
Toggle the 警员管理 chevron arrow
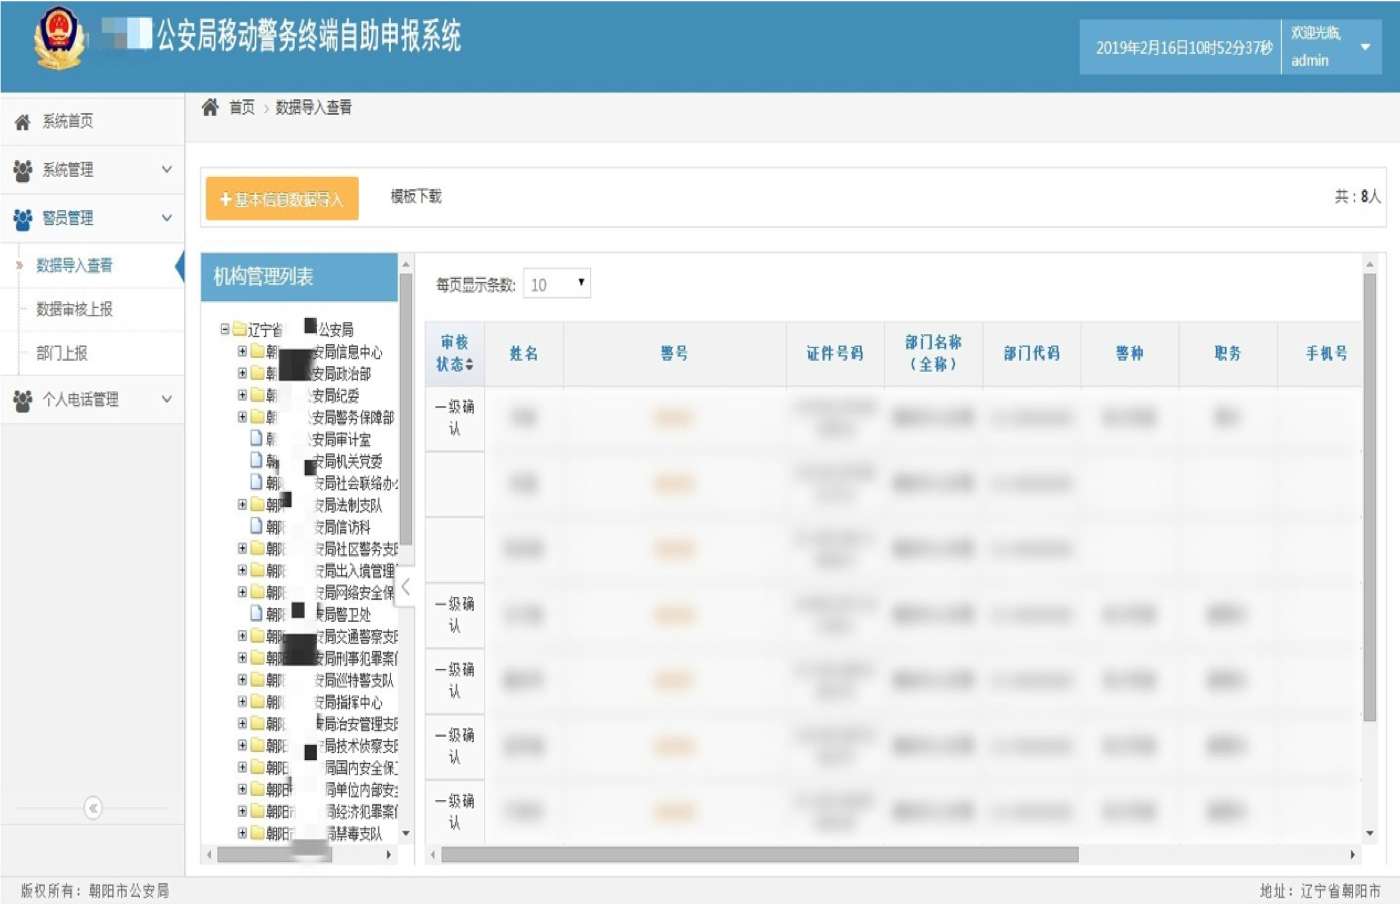coord(167,218)
